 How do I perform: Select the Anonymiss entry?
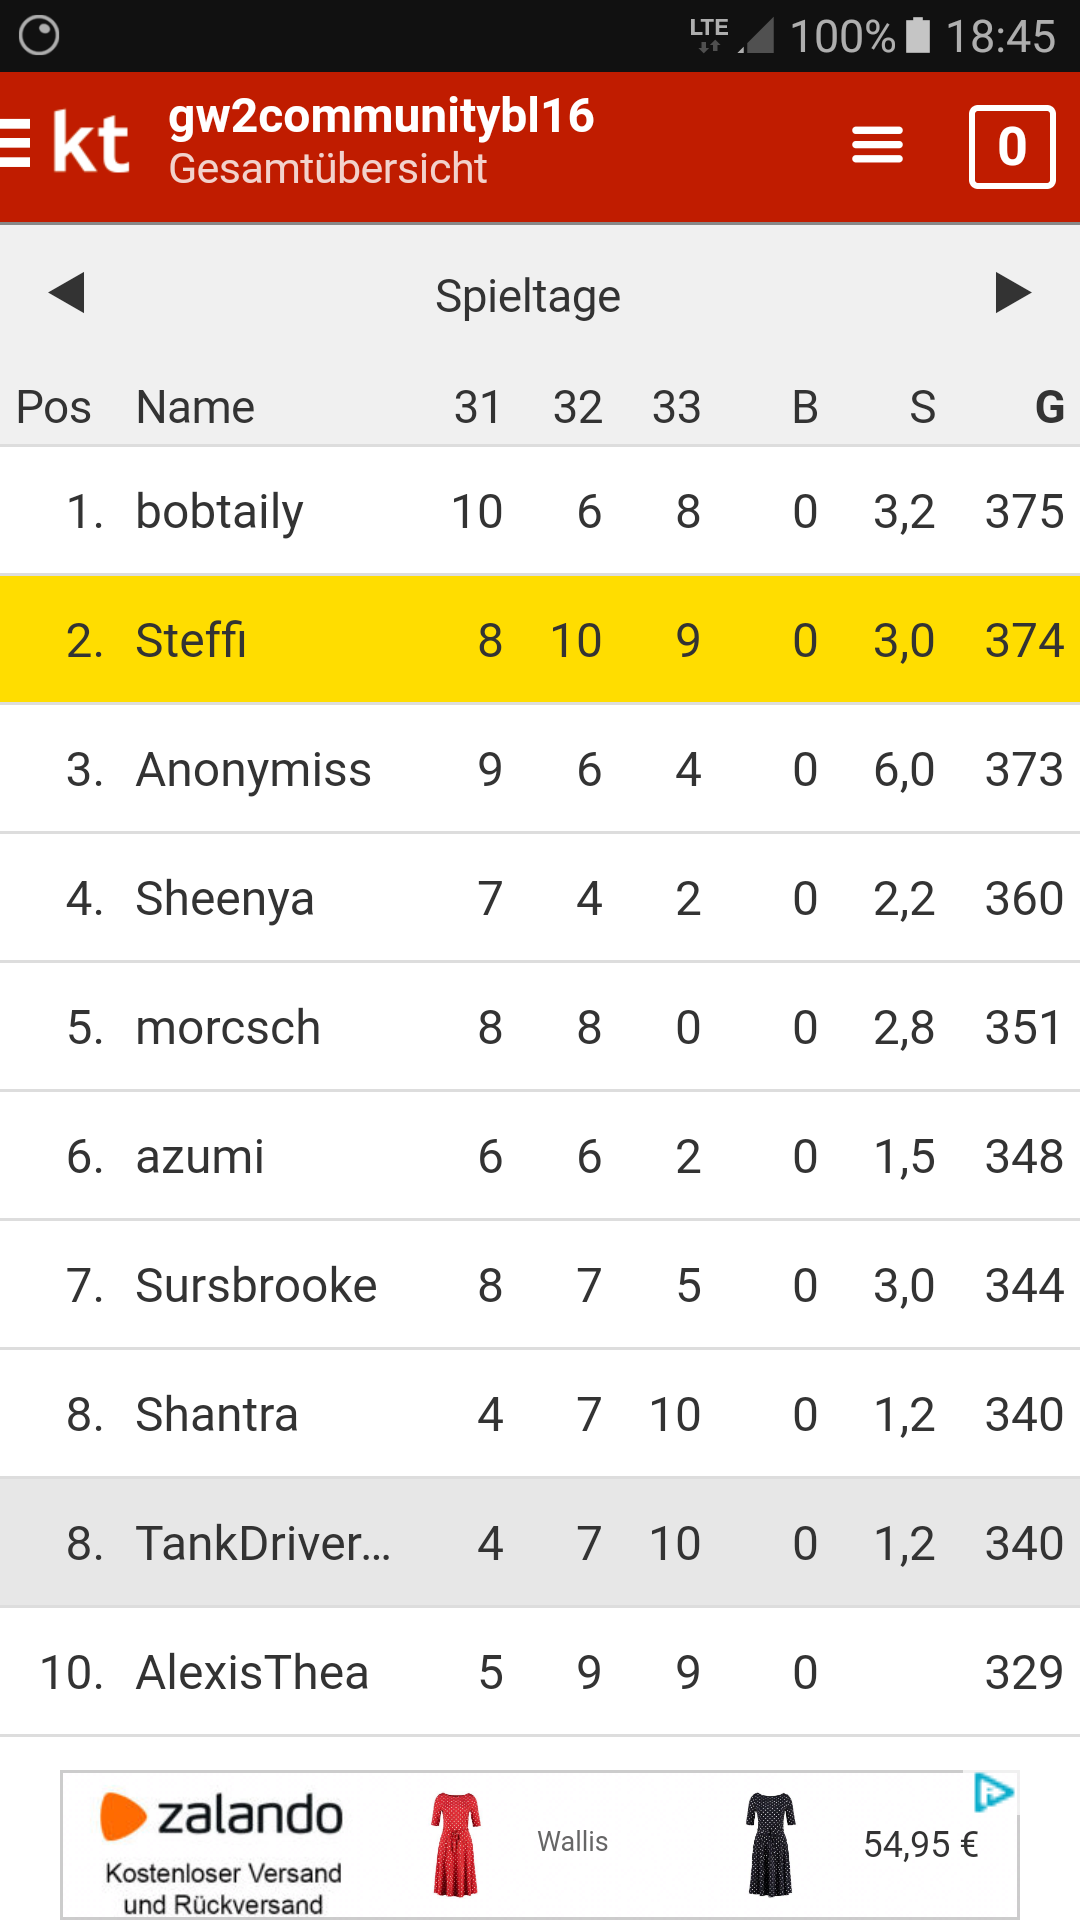click(540, 770)
